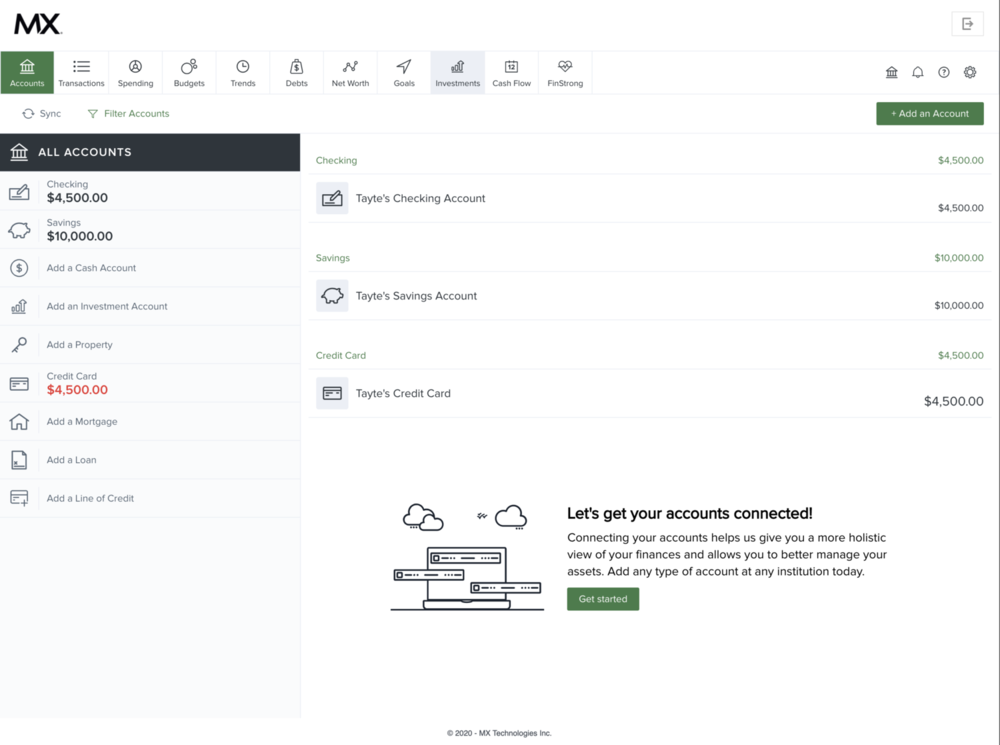
Task: Open the Budgets tab
Action: tap(189, 73)
